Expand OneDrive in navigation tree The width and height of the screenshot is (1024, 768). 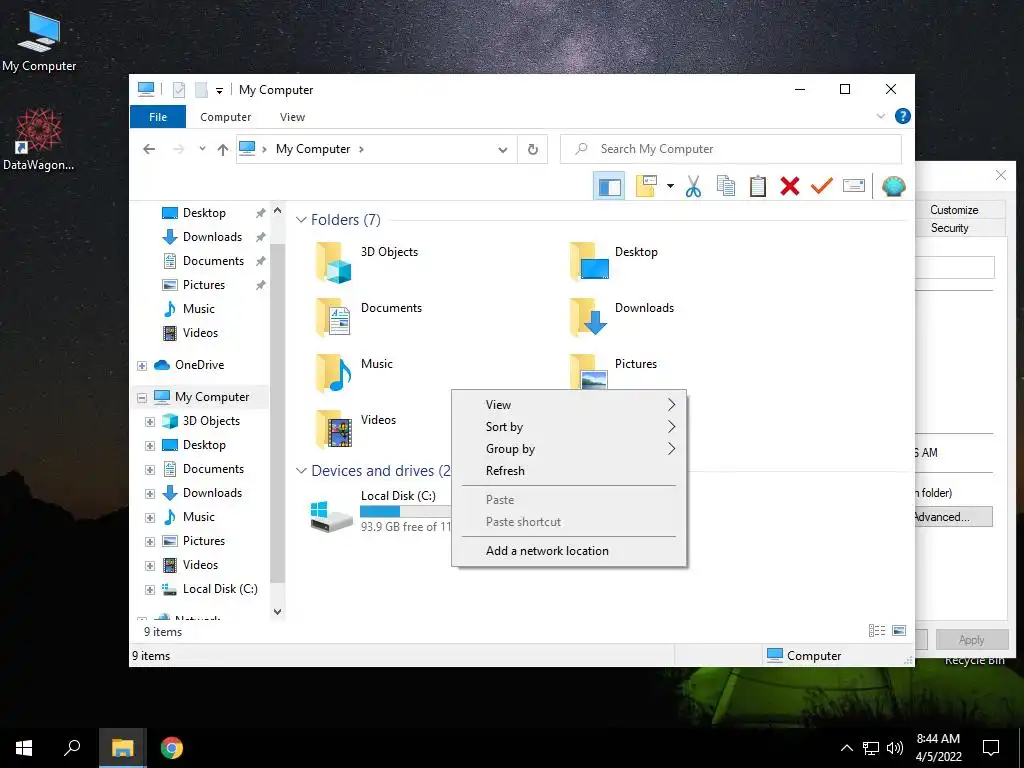tap(142, 366)
